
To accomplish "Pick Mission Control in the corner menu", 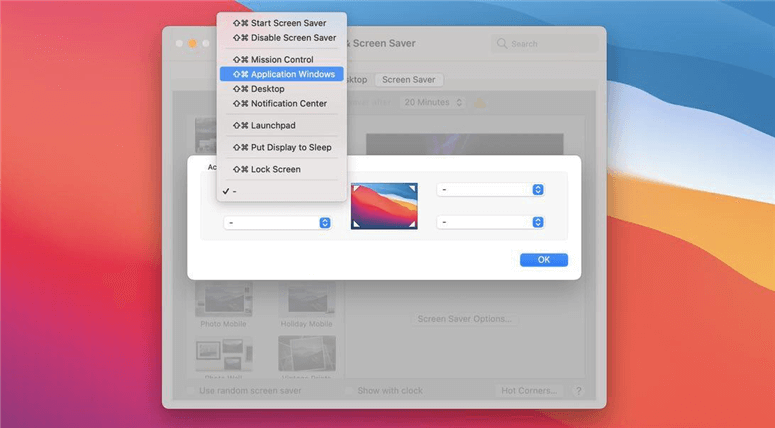I will point(282,60).
